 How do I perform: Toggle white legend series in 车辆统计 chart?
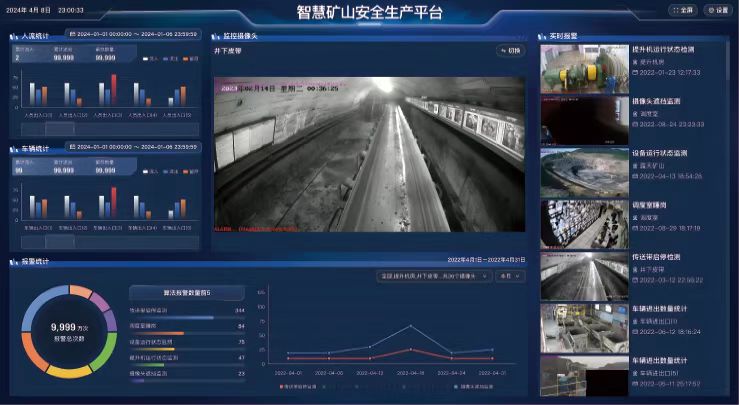[x=150, y=172]
